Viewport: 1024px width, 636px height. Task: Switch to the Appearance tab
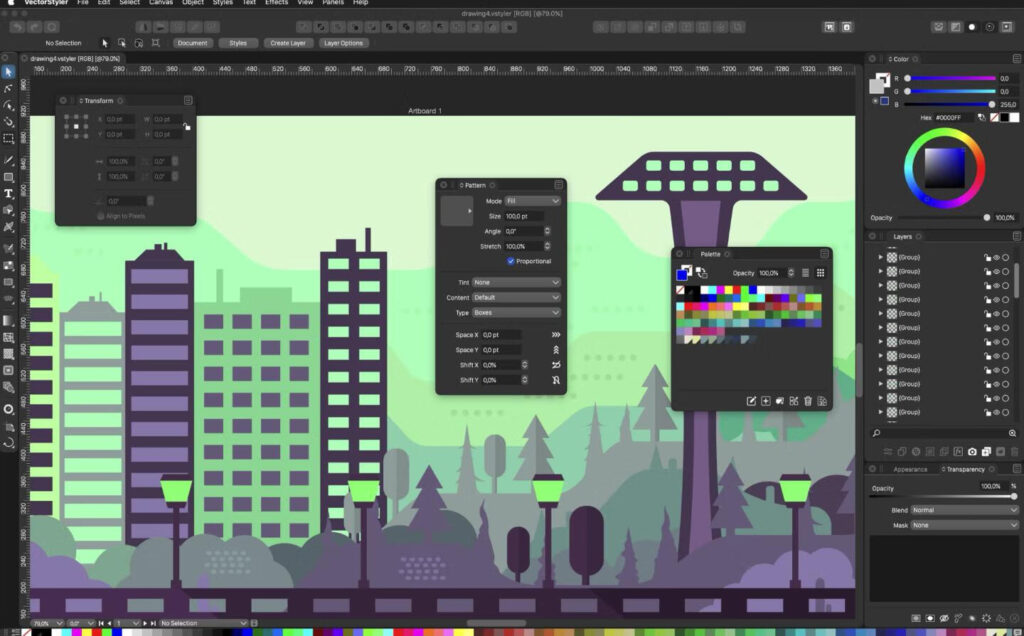(910, 469)
